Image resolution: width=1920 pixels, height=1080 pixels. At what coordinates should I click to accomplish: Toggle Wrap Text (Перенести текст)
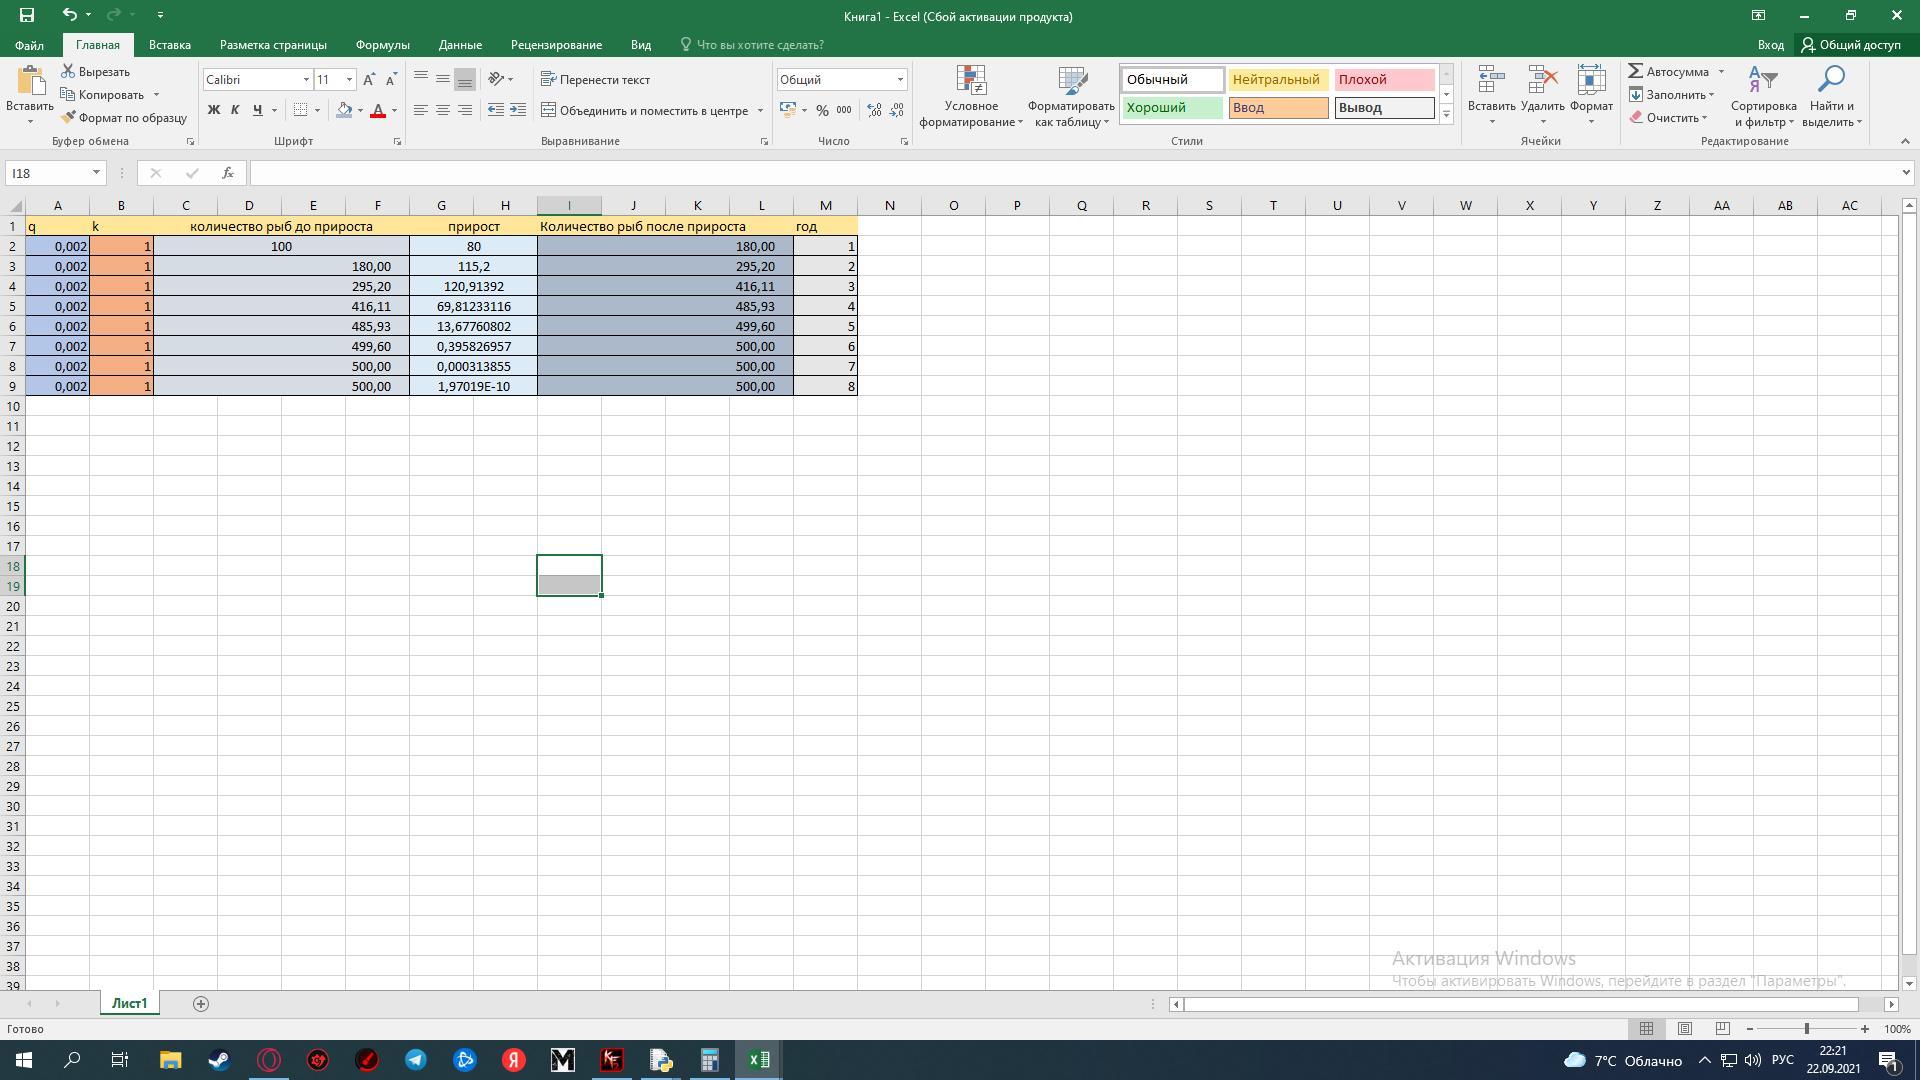(595, 79)
